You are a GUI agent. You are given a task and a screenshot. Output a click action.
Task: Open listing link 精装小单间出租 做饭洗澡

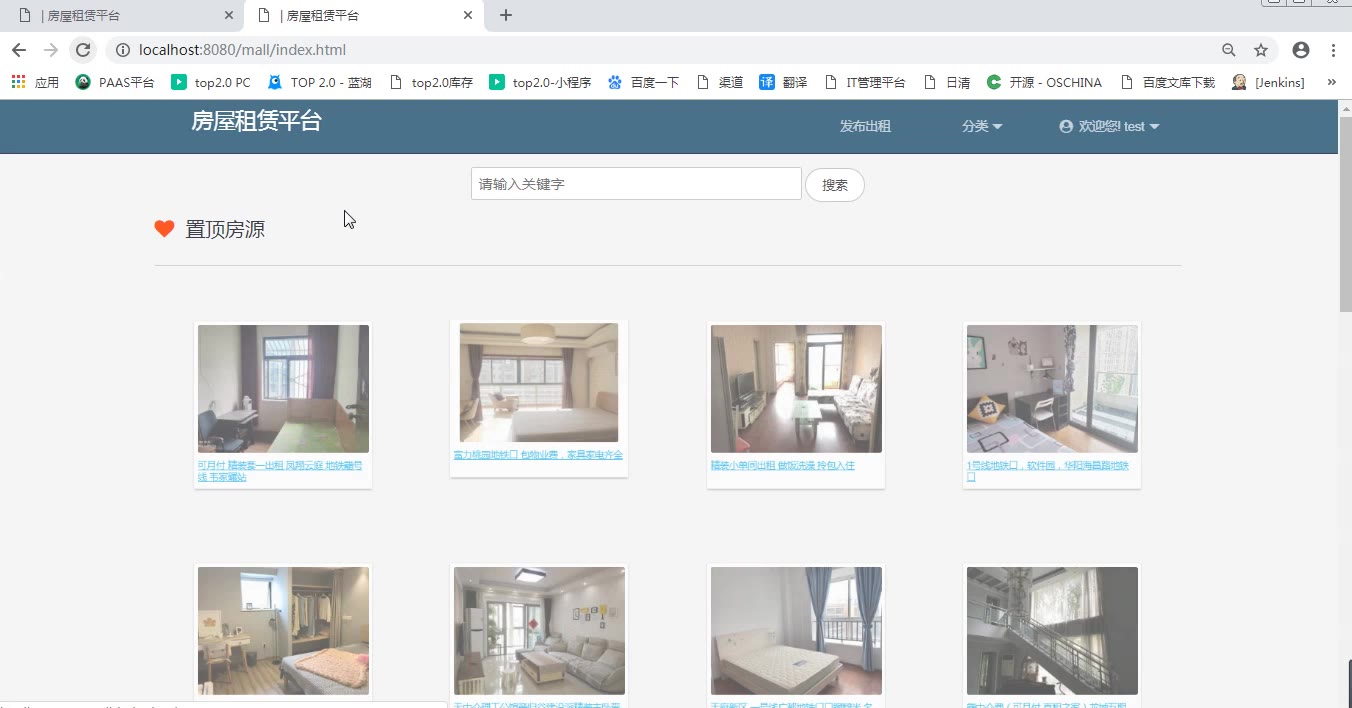click(x=783, y=466)
